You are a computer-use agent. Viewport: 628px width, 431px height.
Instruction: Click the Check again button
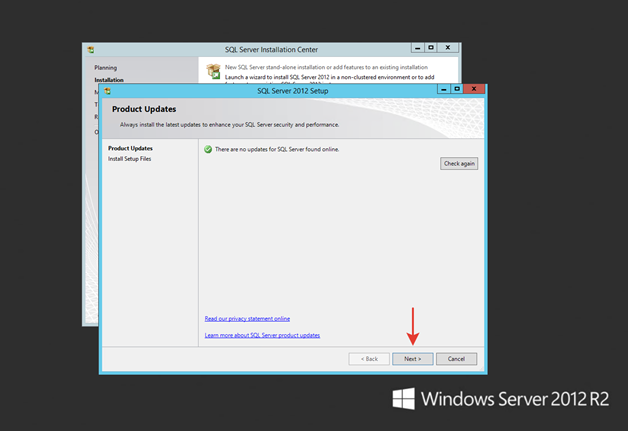pos(459,163)
